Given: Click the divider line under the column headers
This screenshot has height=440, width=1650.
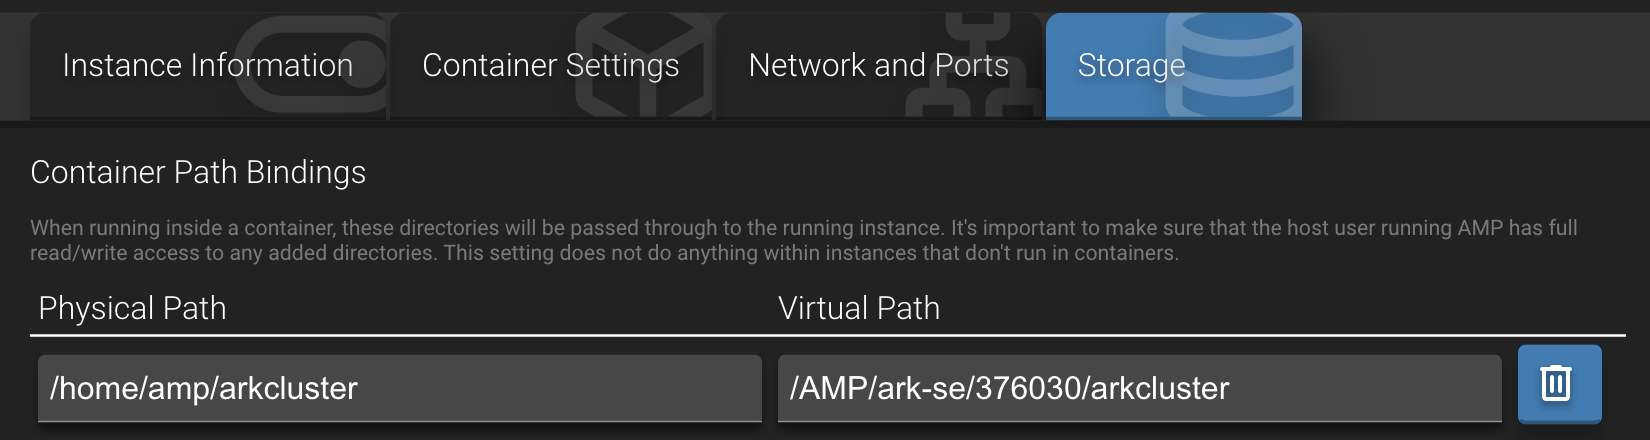Looking at the screenshot, I should (827, 335).
